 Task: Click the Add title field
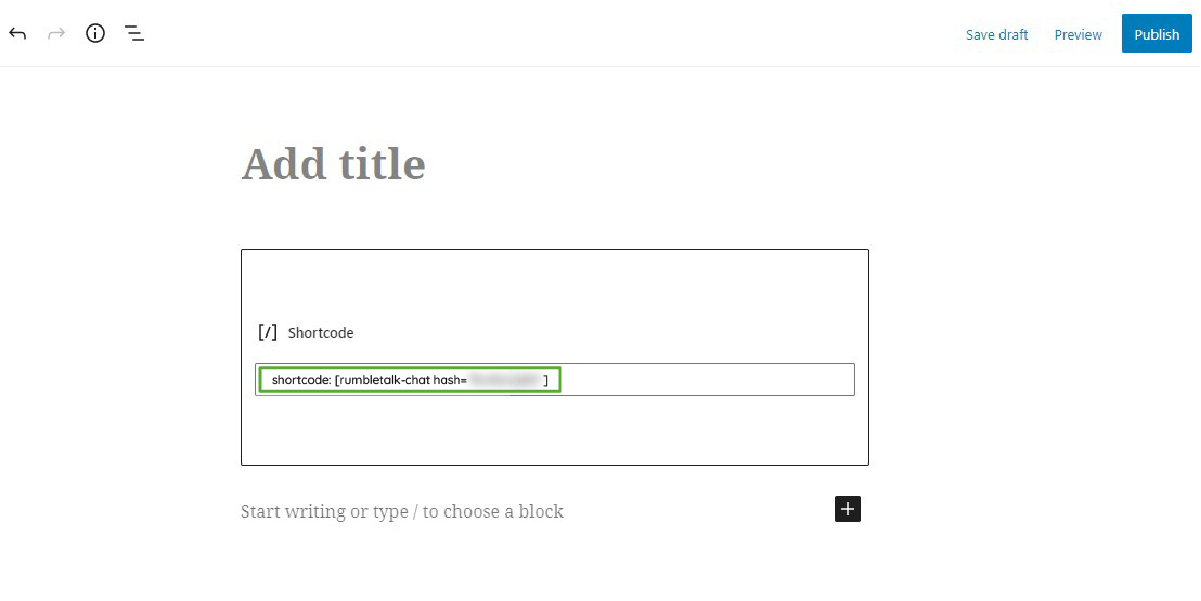333,163
